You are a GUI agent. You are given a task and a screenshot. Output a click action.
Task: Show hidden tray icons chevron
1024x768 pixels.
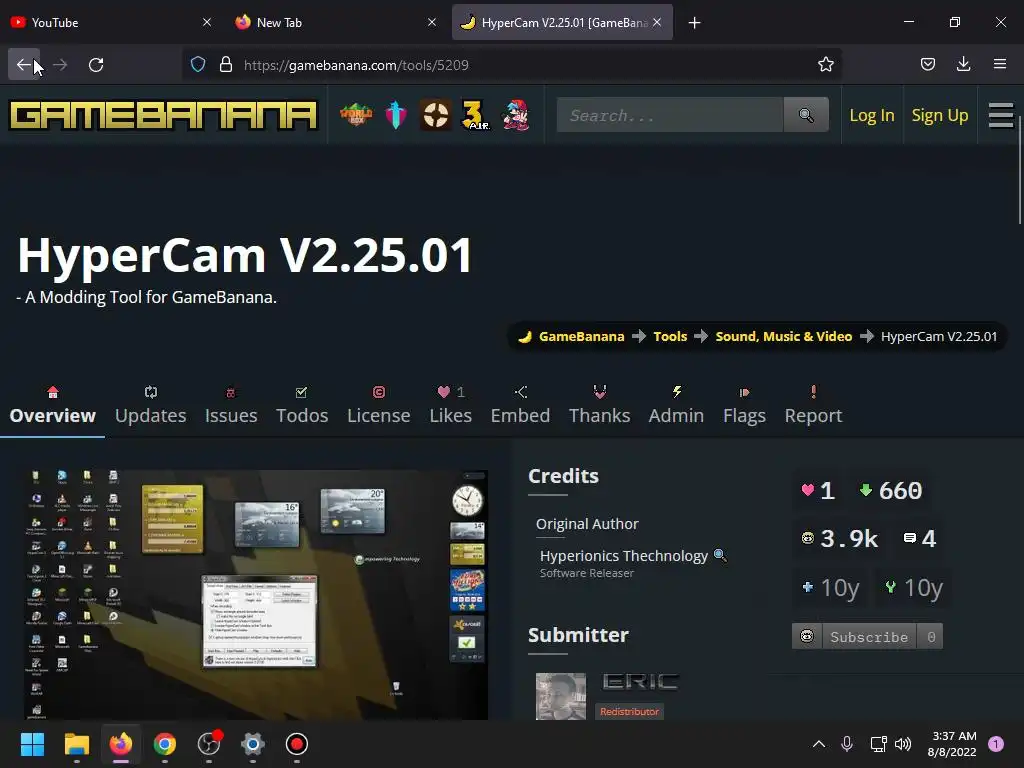818,744
